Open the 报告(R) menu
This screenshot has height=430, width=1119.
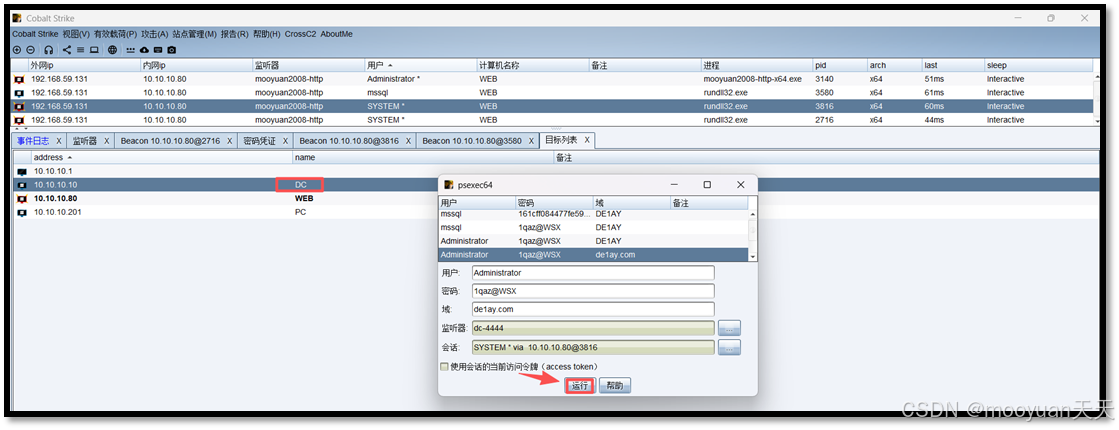[235, 34]
